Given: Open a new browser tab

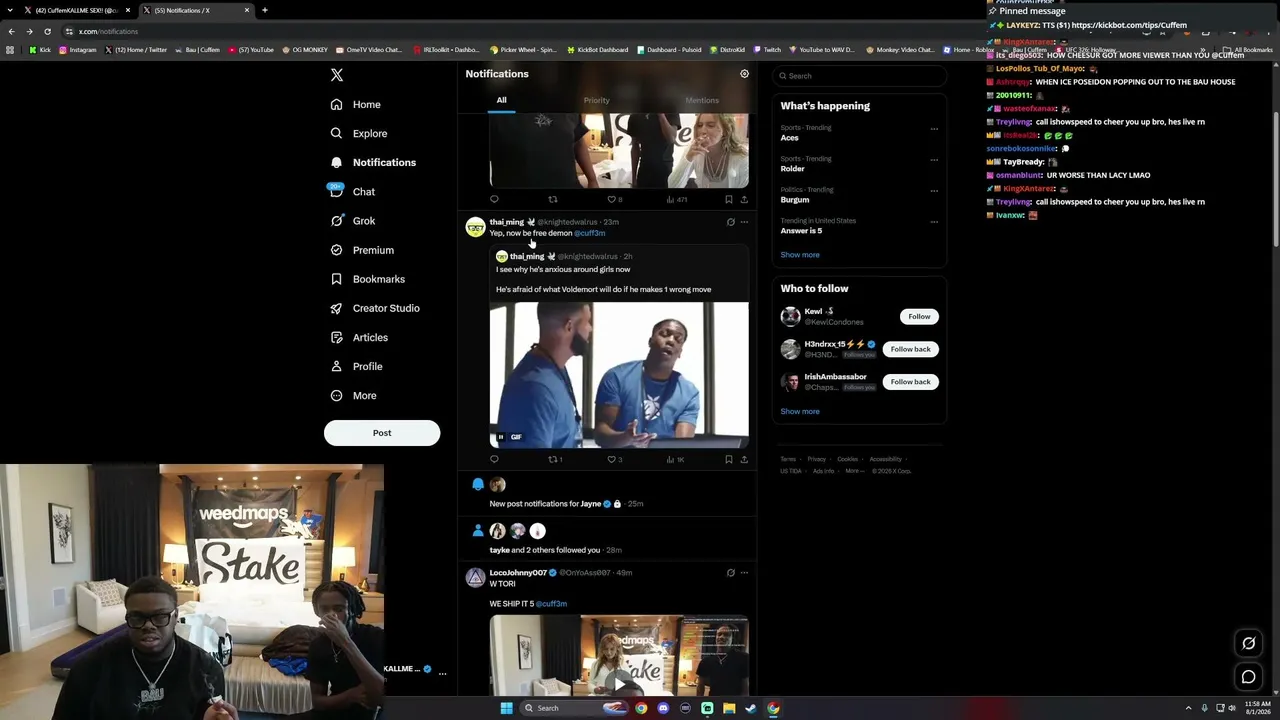Looking at the screenshot, I should (x=265, y=10).
